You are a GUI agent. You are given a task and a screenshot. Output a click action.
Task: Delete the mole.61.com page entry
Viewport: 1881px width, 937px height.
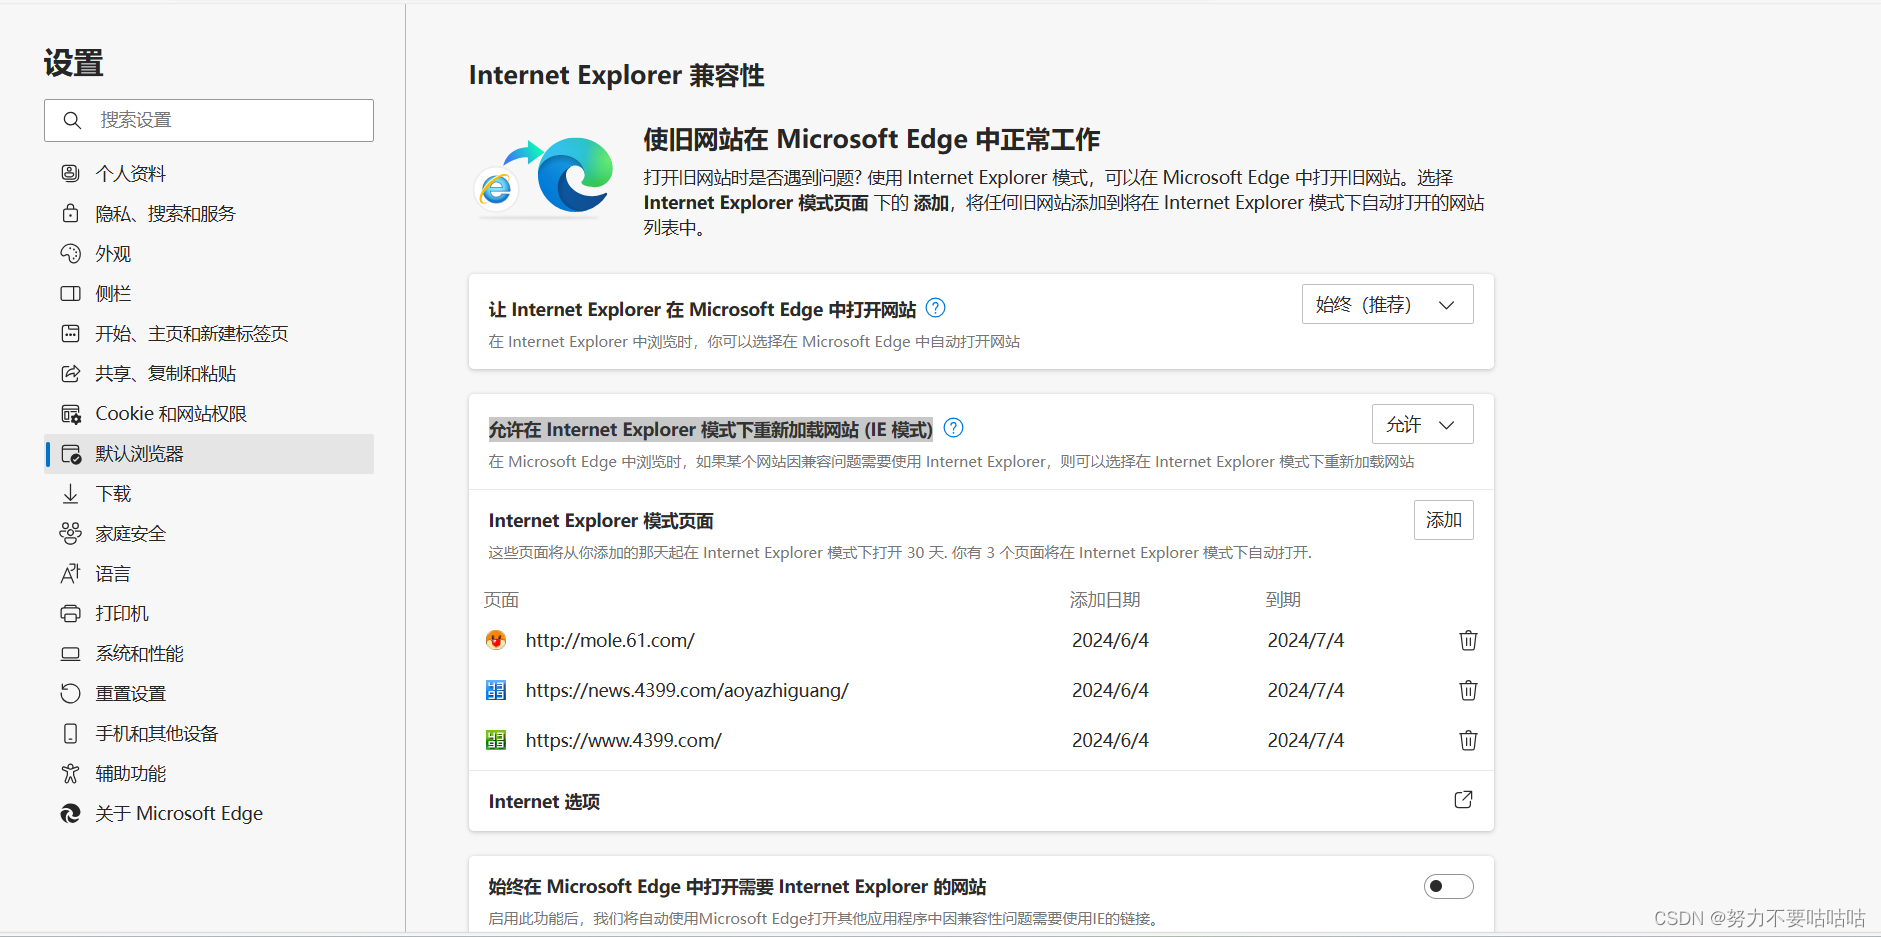point(1467,640)
